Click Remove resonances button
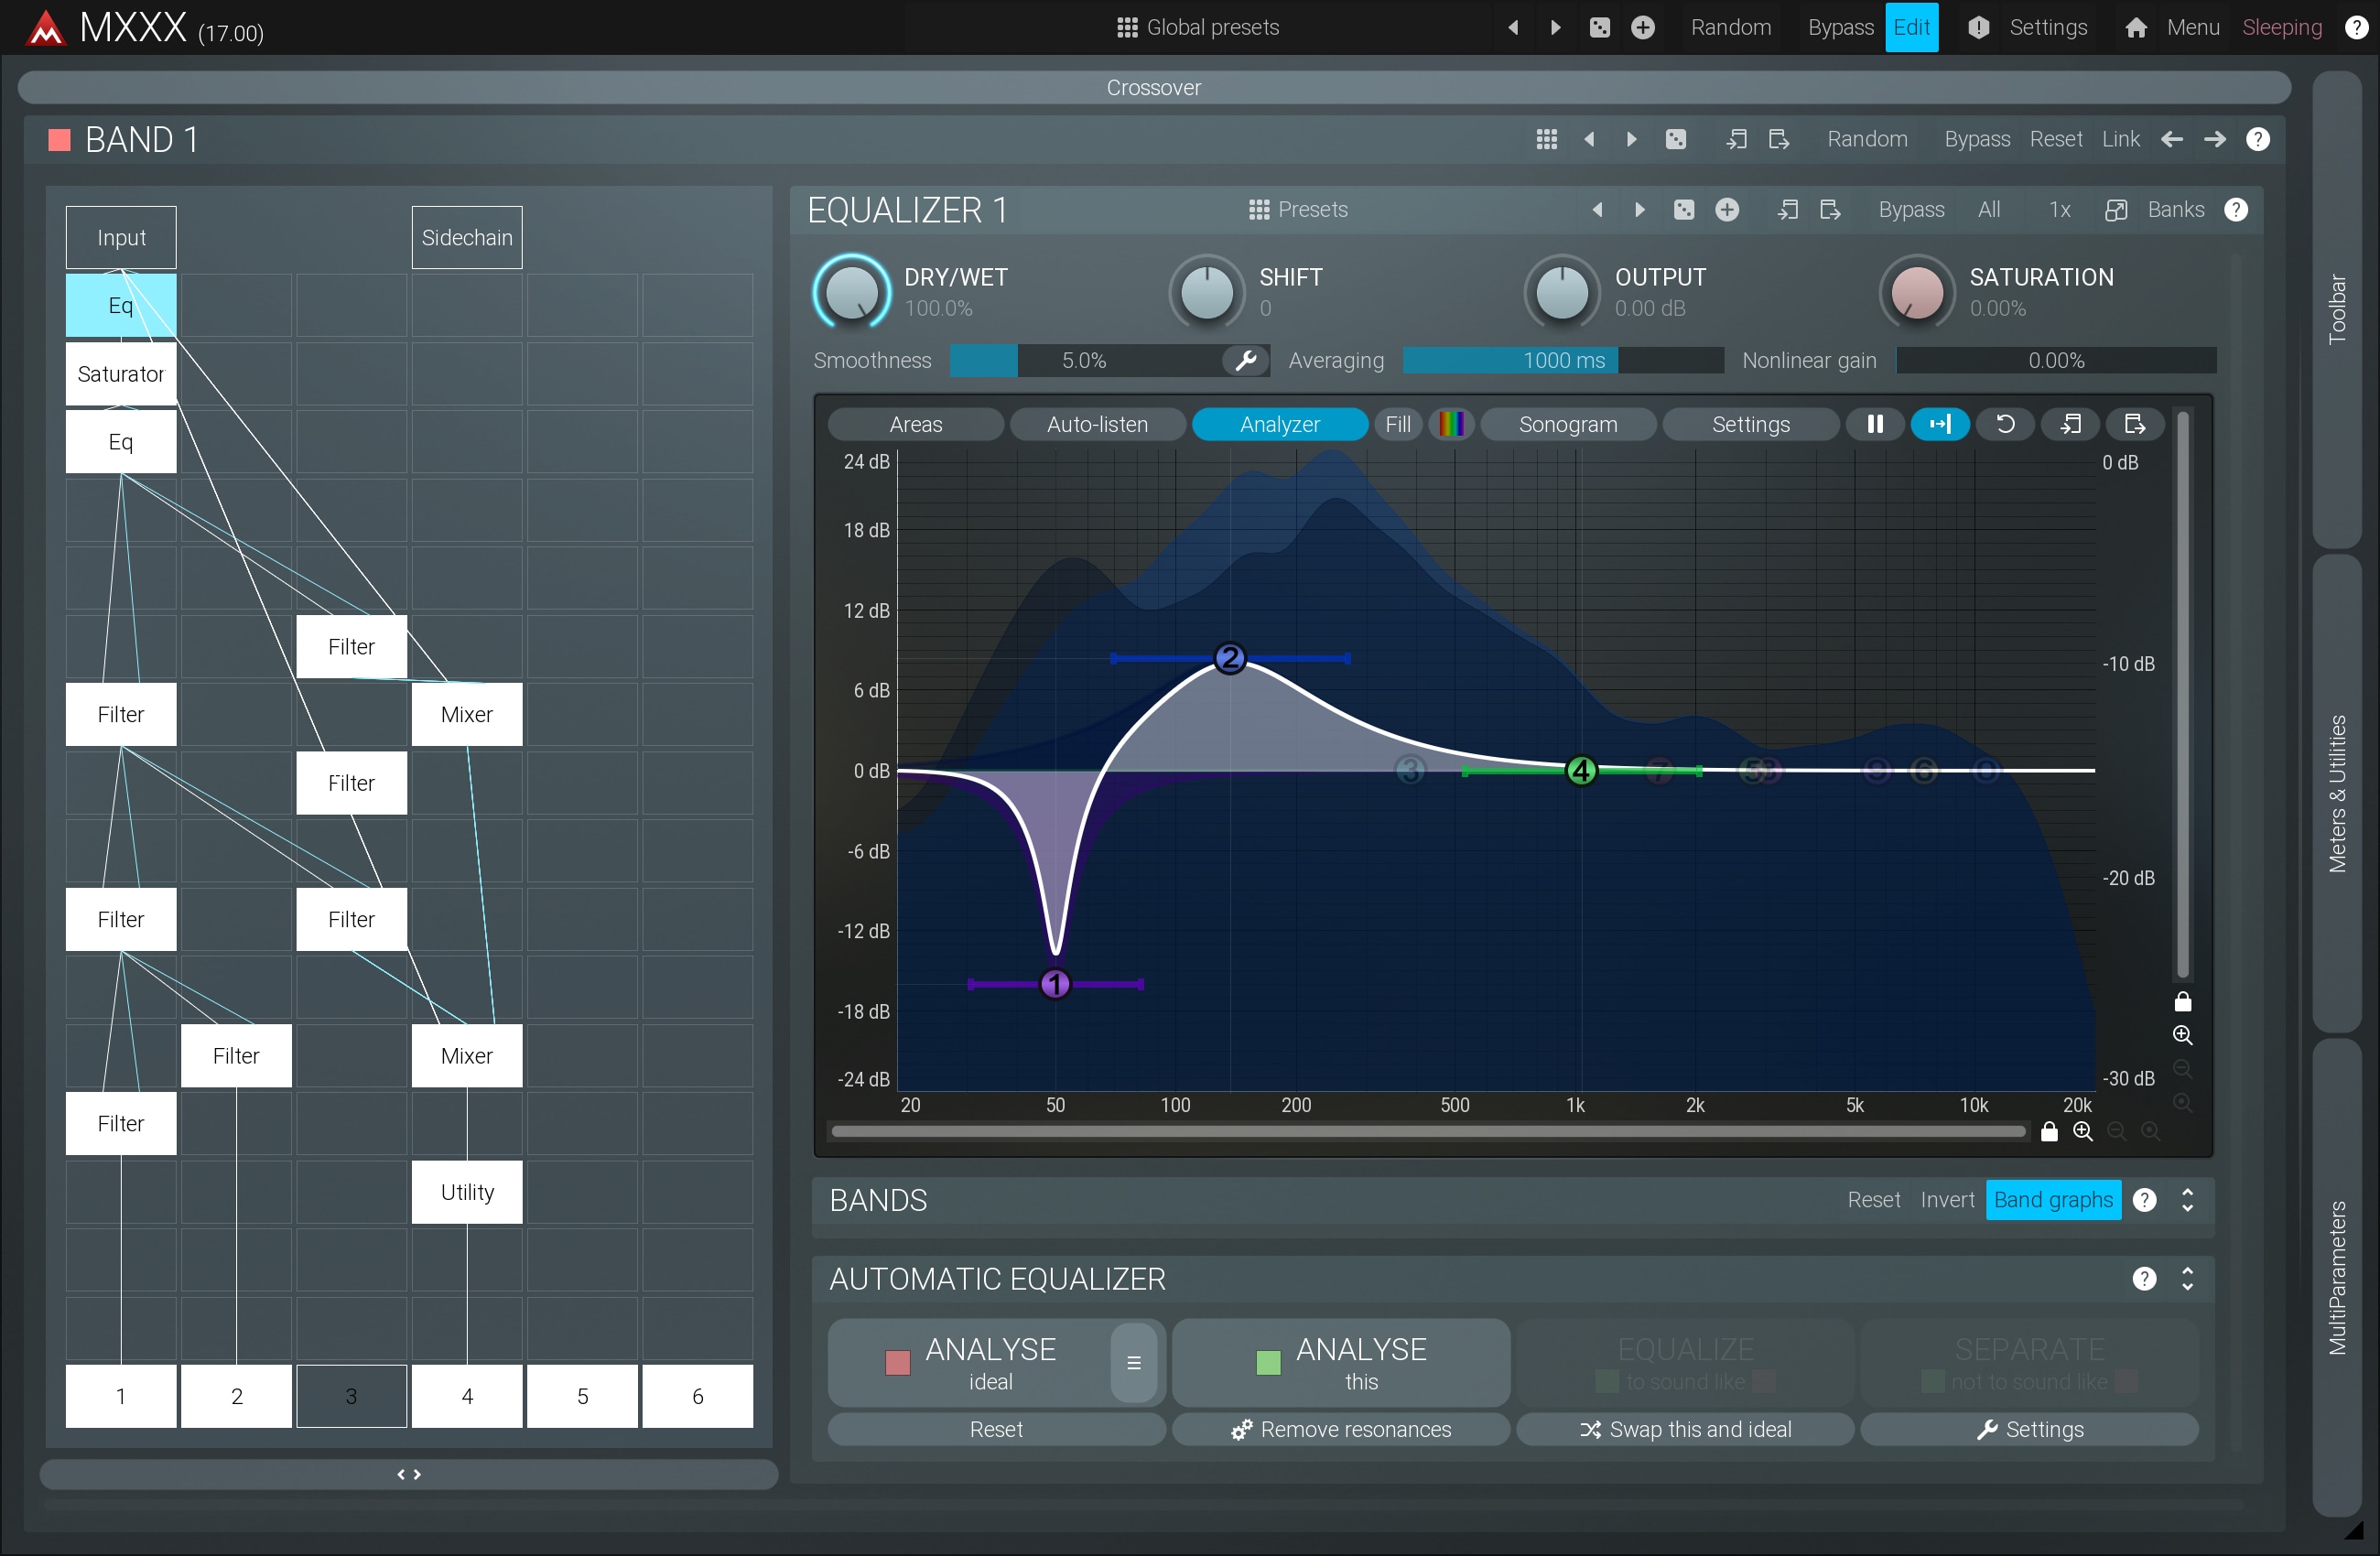The image size is (2380, 1556). coord(1340,1429)
